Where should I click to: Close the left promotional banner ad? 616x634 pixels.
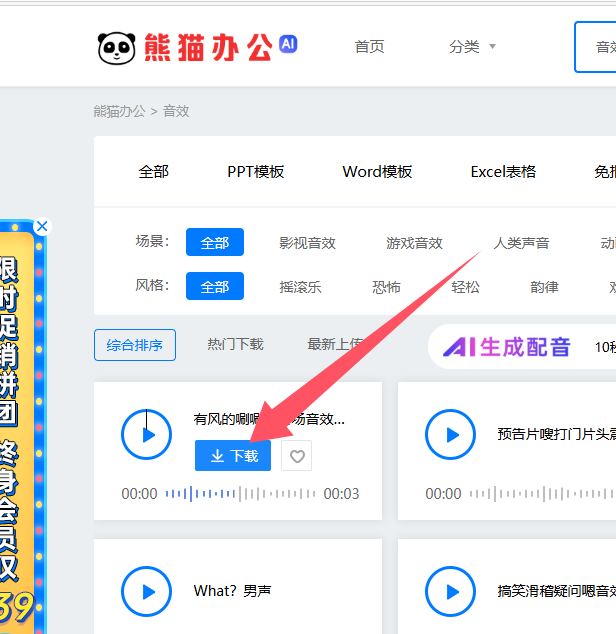tap(41, 227)
